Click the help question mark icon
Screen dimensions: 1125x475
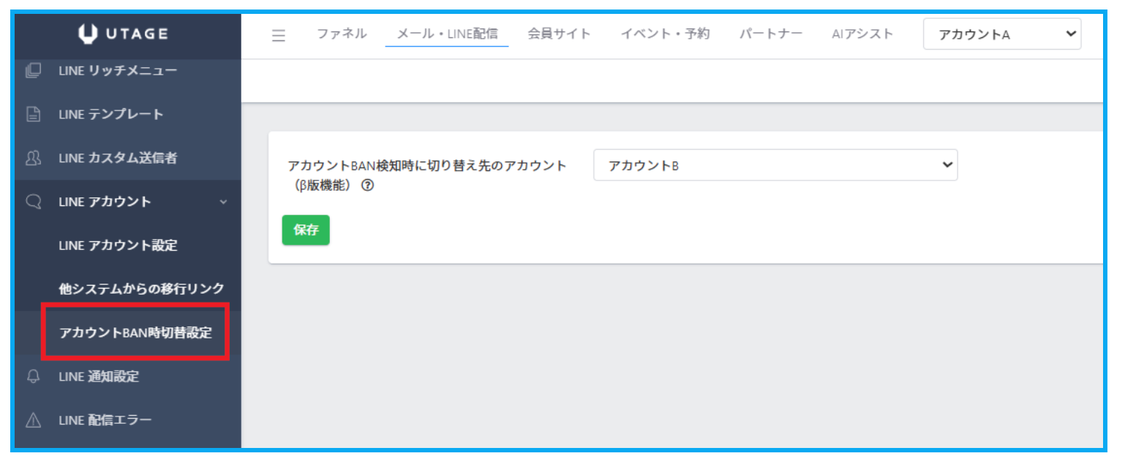coord(368,185)
